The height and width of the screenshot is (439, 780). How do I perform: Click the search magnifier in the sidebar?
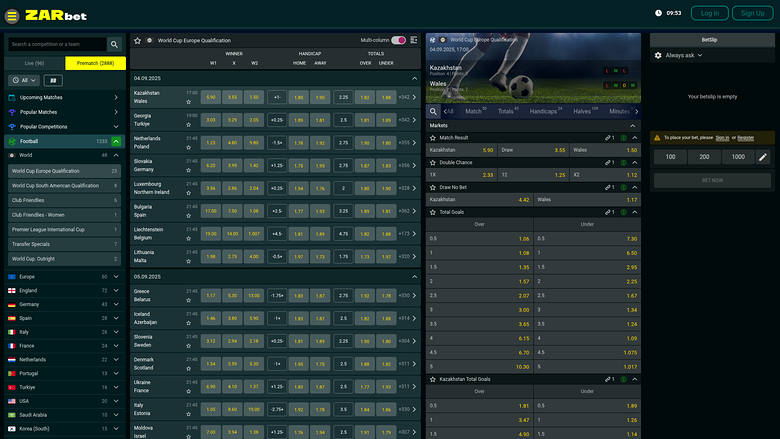click(x=114, y=44)
